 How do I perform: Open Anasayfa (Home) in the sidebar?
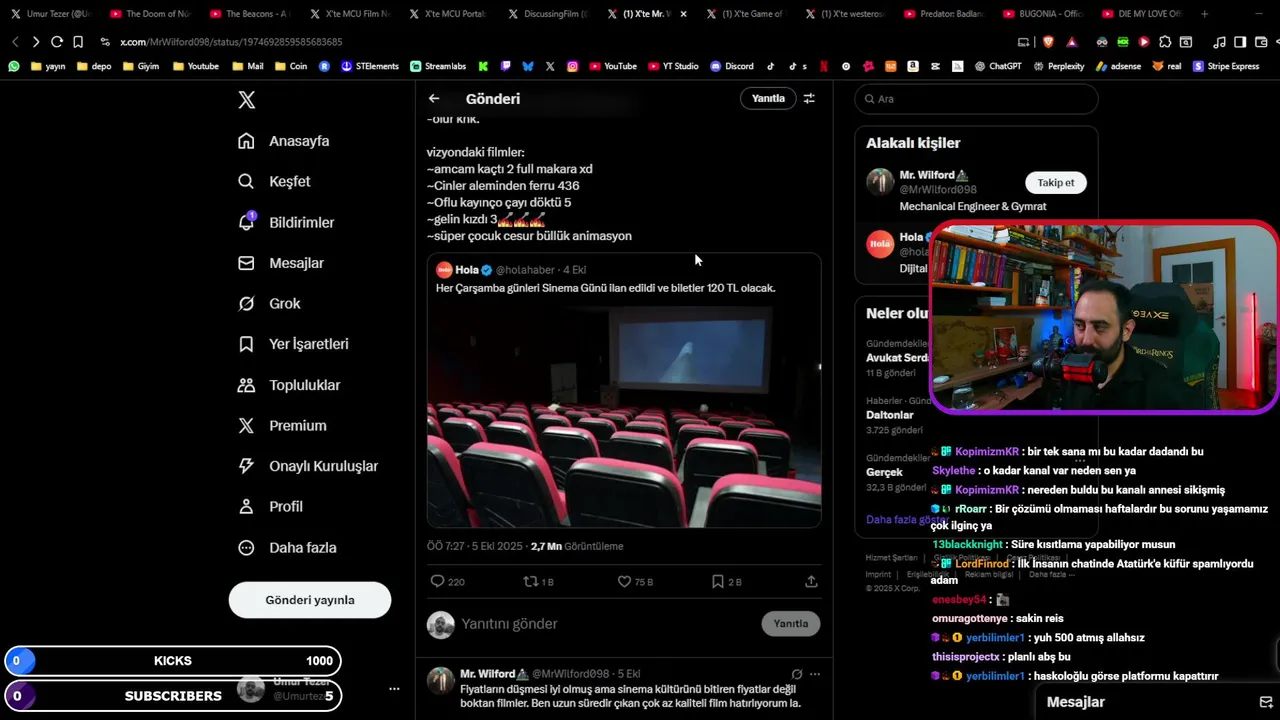(x=284, y=141)
